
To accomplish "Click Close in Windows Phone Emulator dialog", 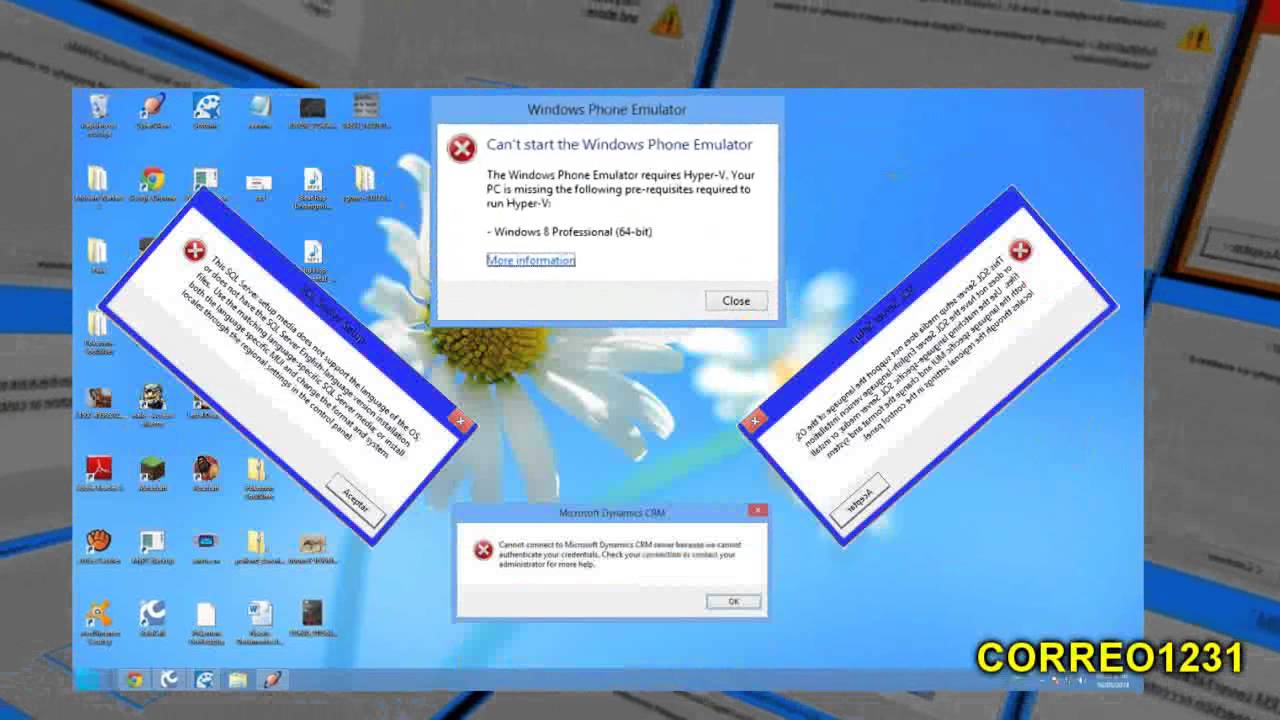I will click(x=736, y=300).
